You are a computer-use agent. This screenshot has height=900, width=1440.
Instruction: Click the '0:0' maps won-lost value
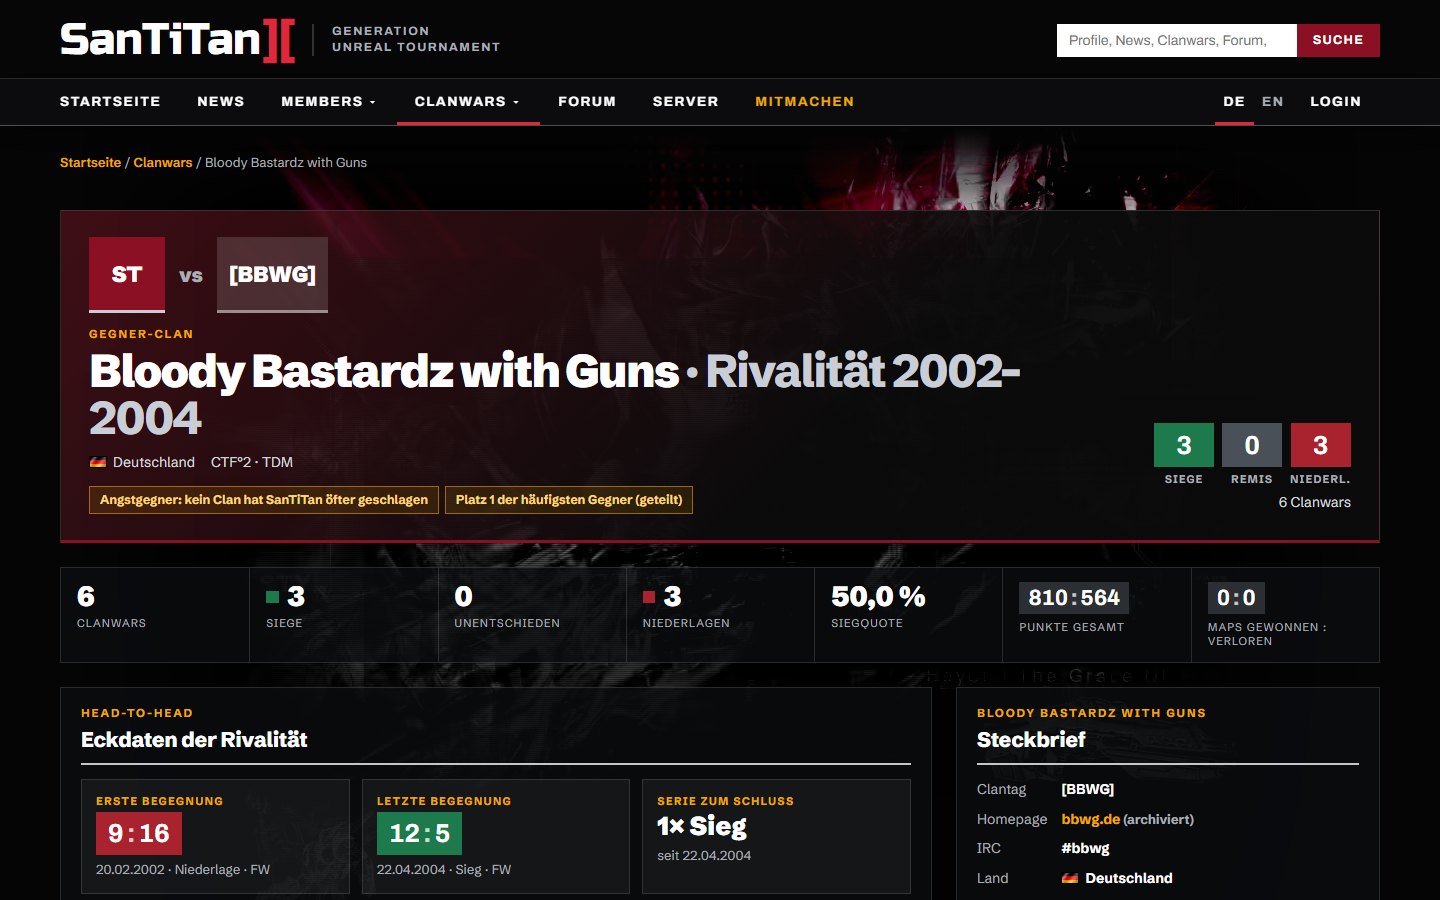[1236, 598]
